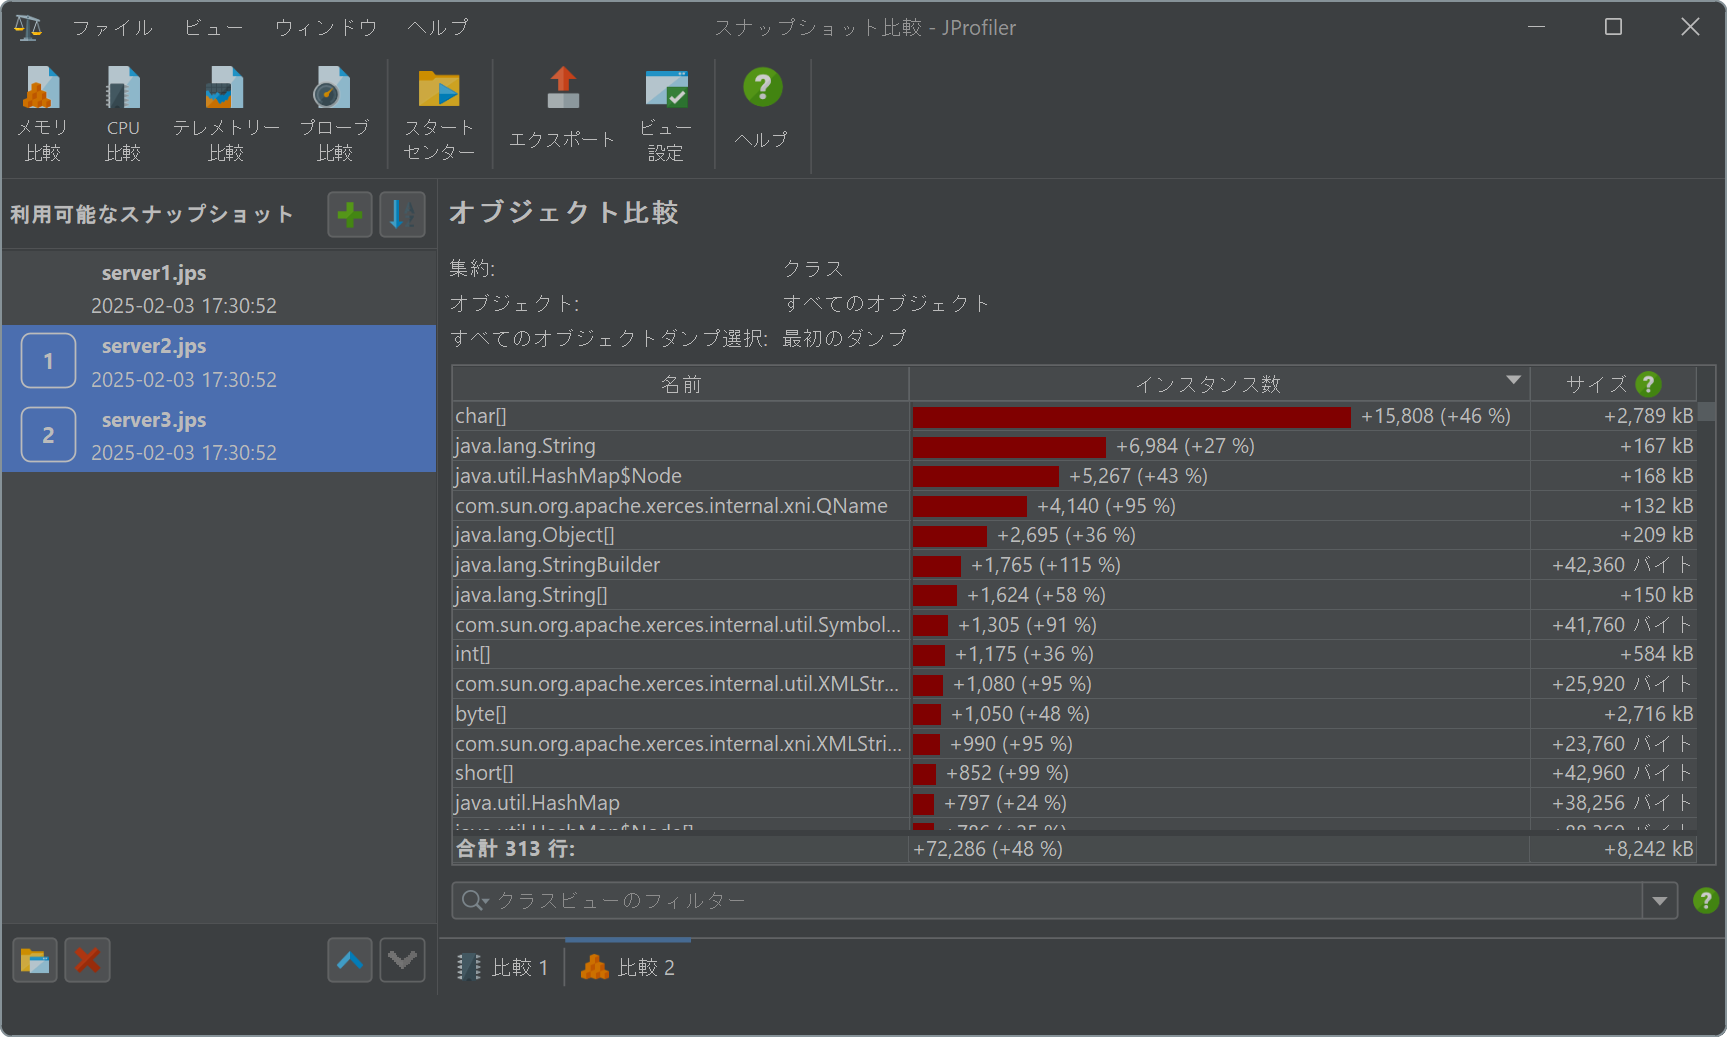Click the filter magnifier search icon
Image resolution: width=1727 pixels, height=1037 pixels.
tap(474, 901)
